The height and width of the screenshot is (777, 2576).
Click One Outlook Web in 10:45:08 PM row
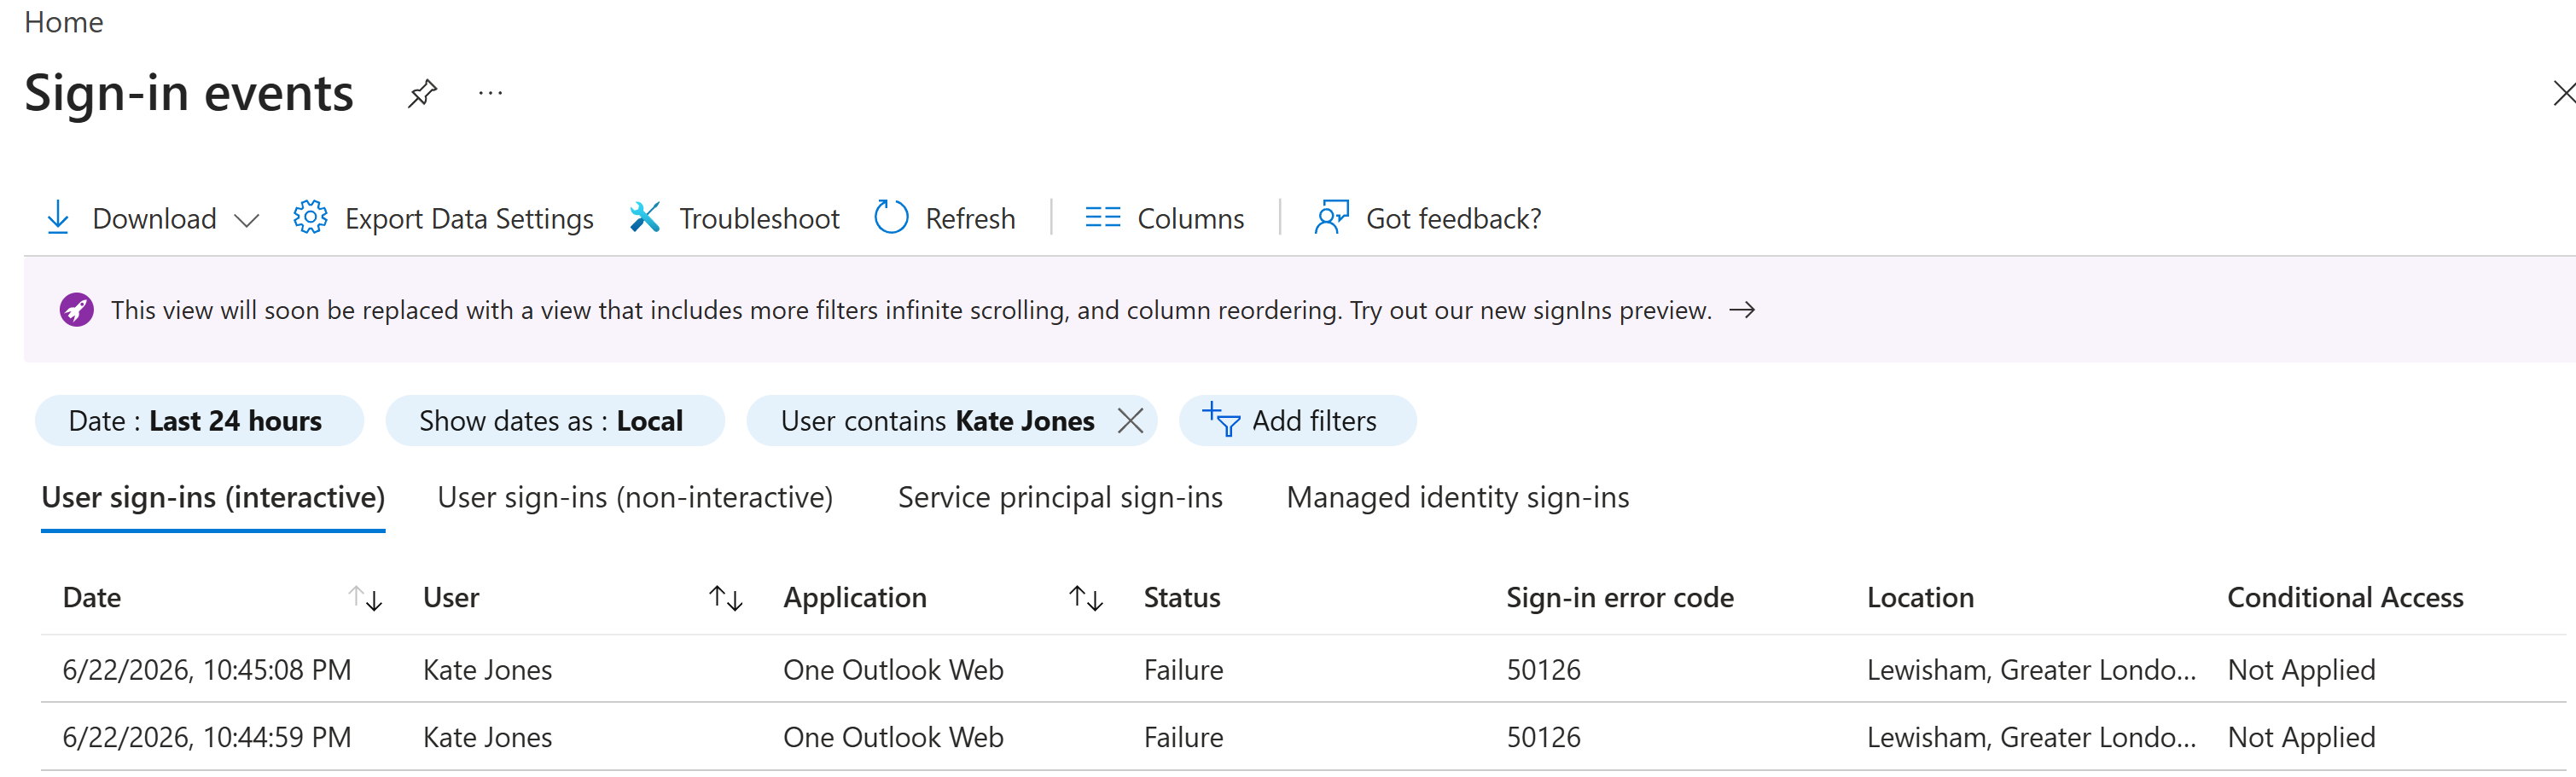(x=893, y=670)
